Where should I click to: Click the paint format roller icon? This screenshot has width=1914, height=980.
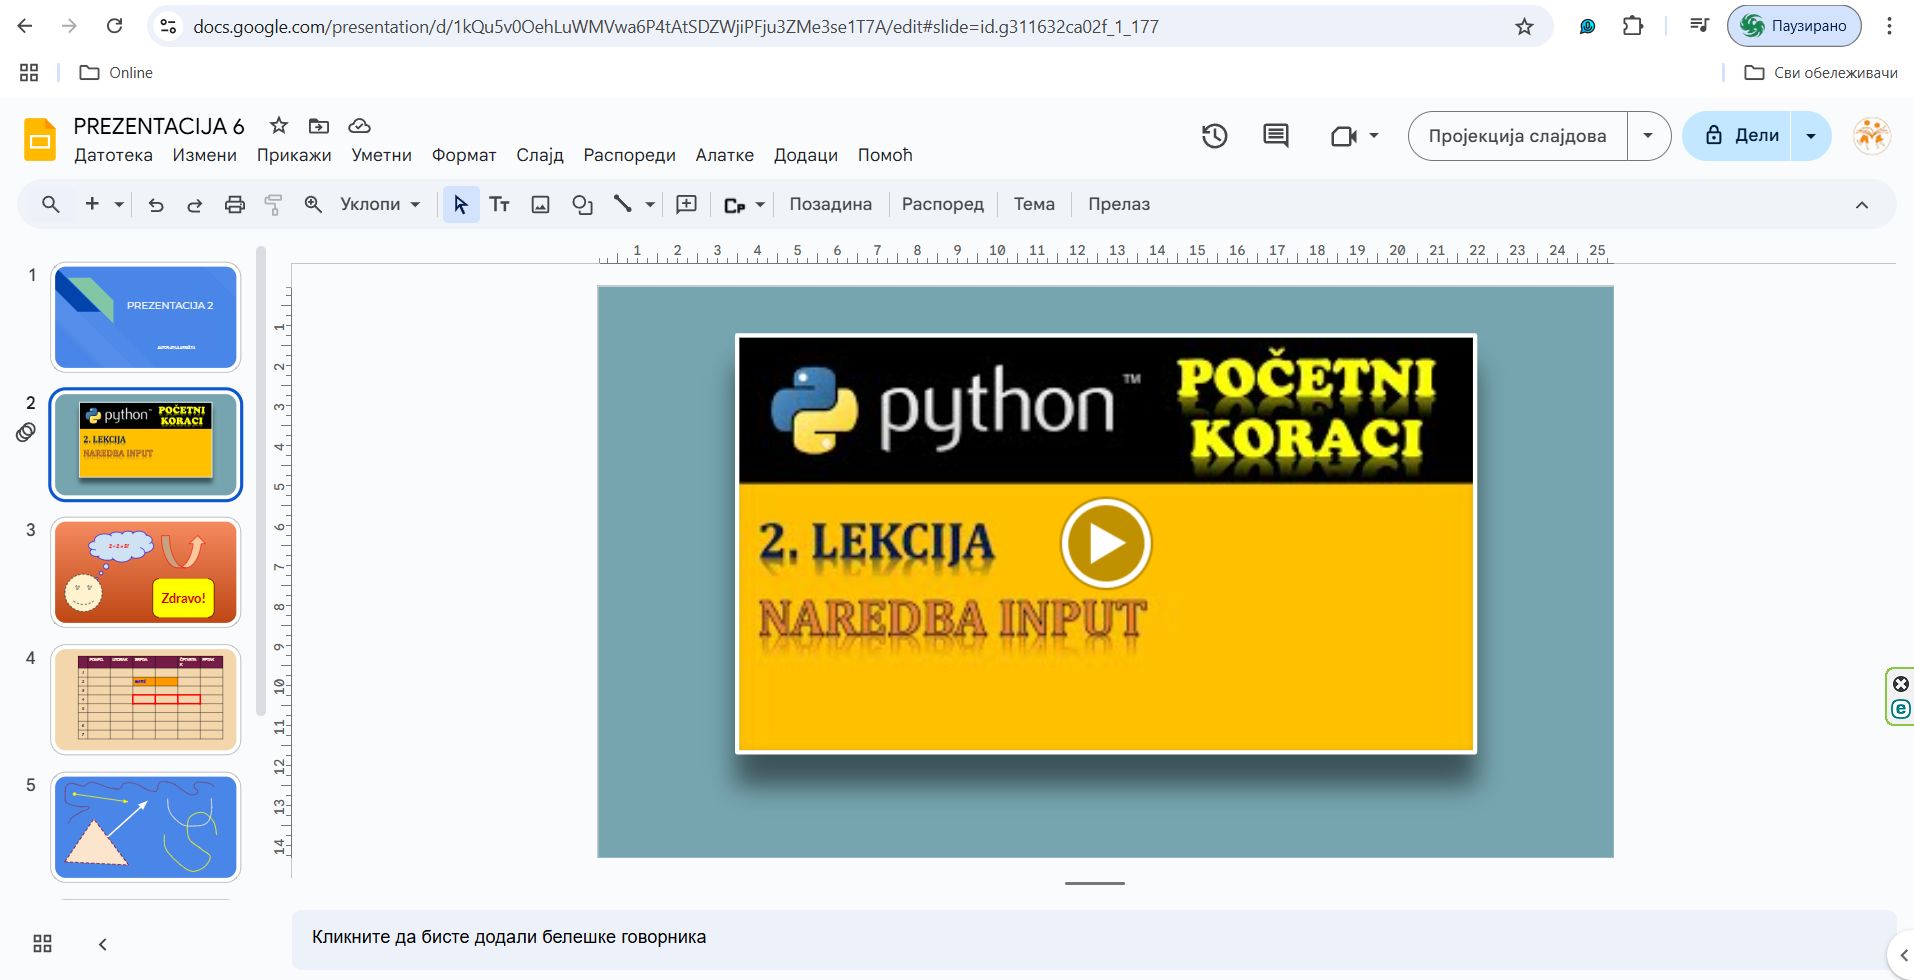tap(273, 205)
